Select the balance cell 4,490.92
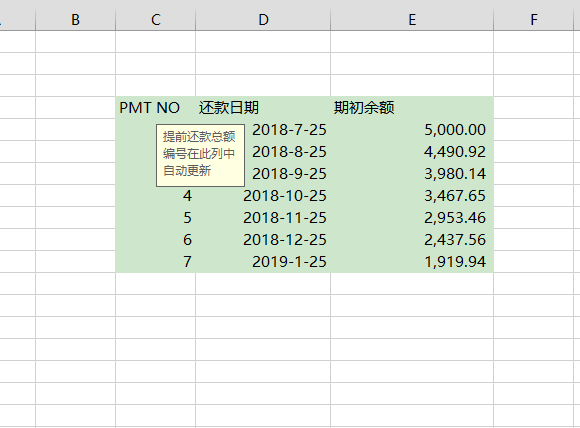The height and width of the screenshot is (428, 580). (x=412, y=152)
